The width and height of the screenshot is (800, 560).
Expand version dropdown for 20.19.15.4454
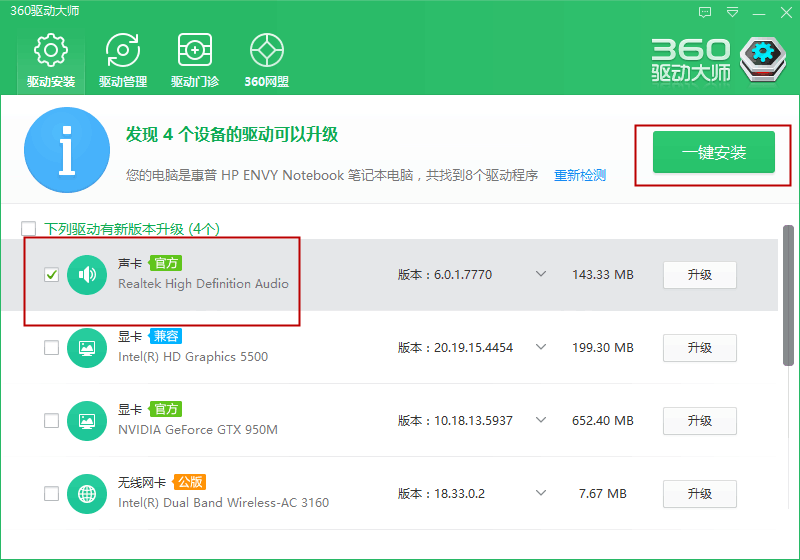[x=541, y=347]
